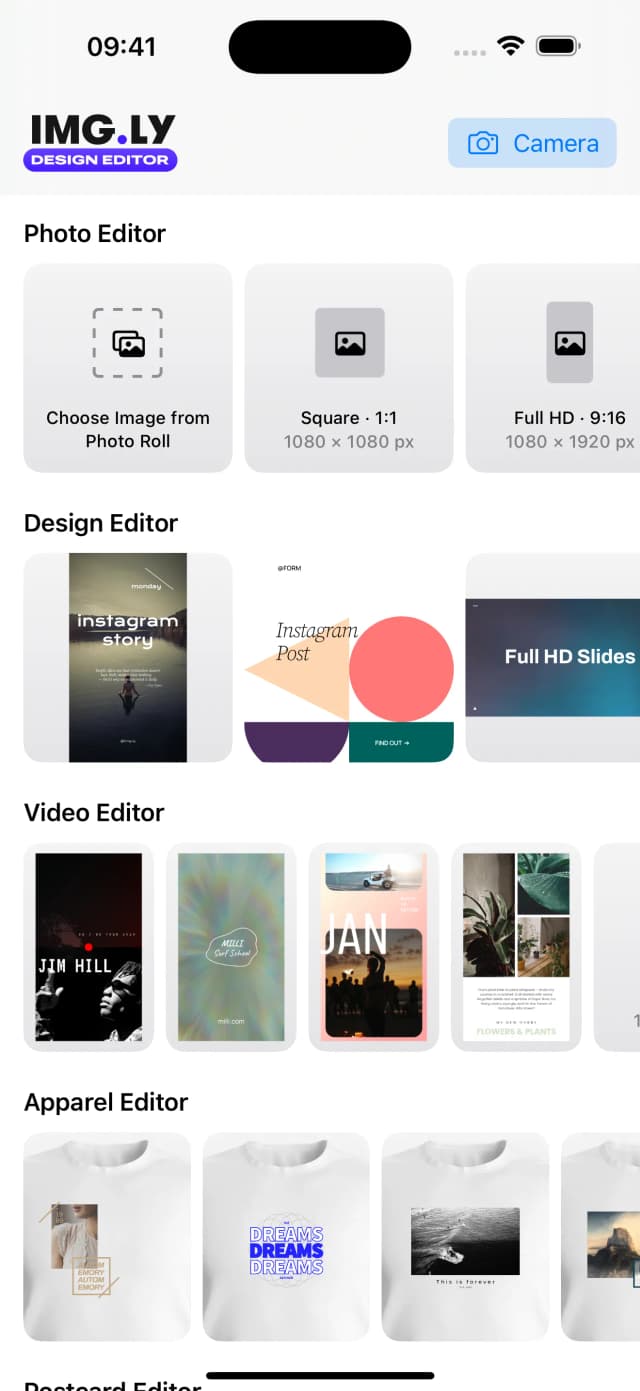Image resolution: width=640 pixels, height=1391 pixels.
Task: Click the Design Editor section heading
Action: point(101,523)
